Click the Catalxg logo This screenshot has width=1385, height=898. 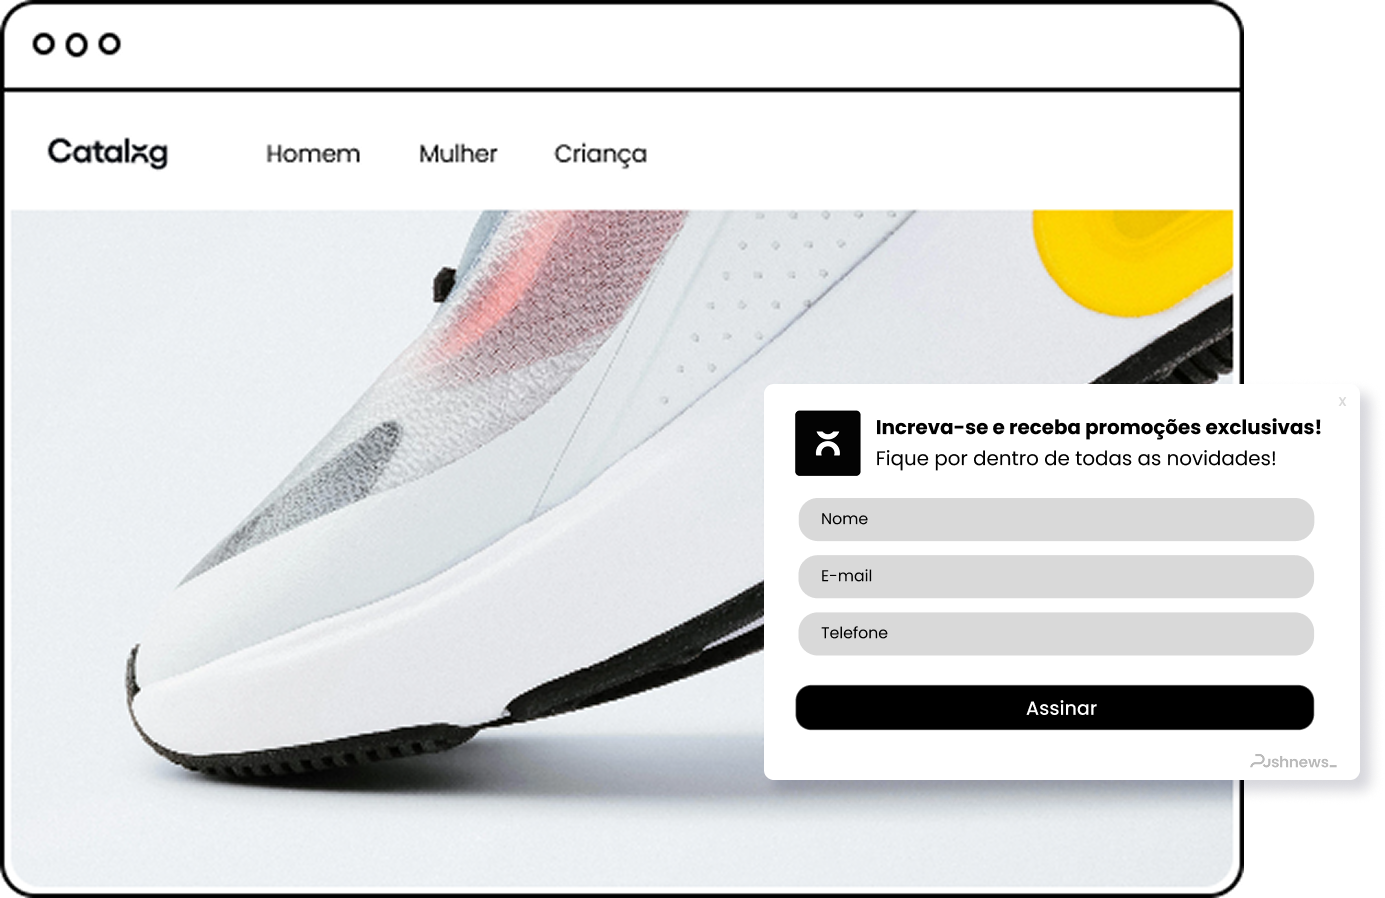coord(108,152)
